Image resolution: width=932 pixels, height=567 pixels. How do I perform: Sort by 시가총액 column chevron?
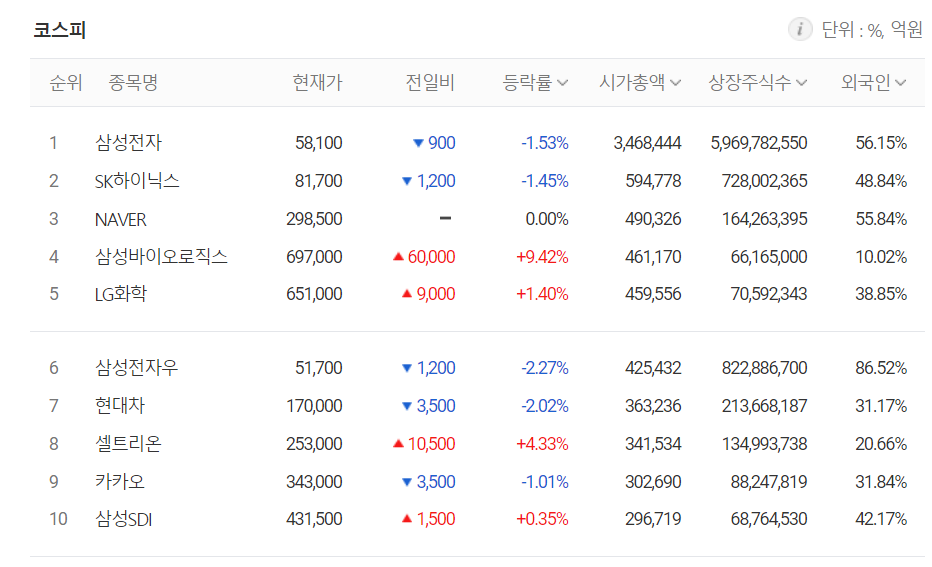tap(675, 83)
